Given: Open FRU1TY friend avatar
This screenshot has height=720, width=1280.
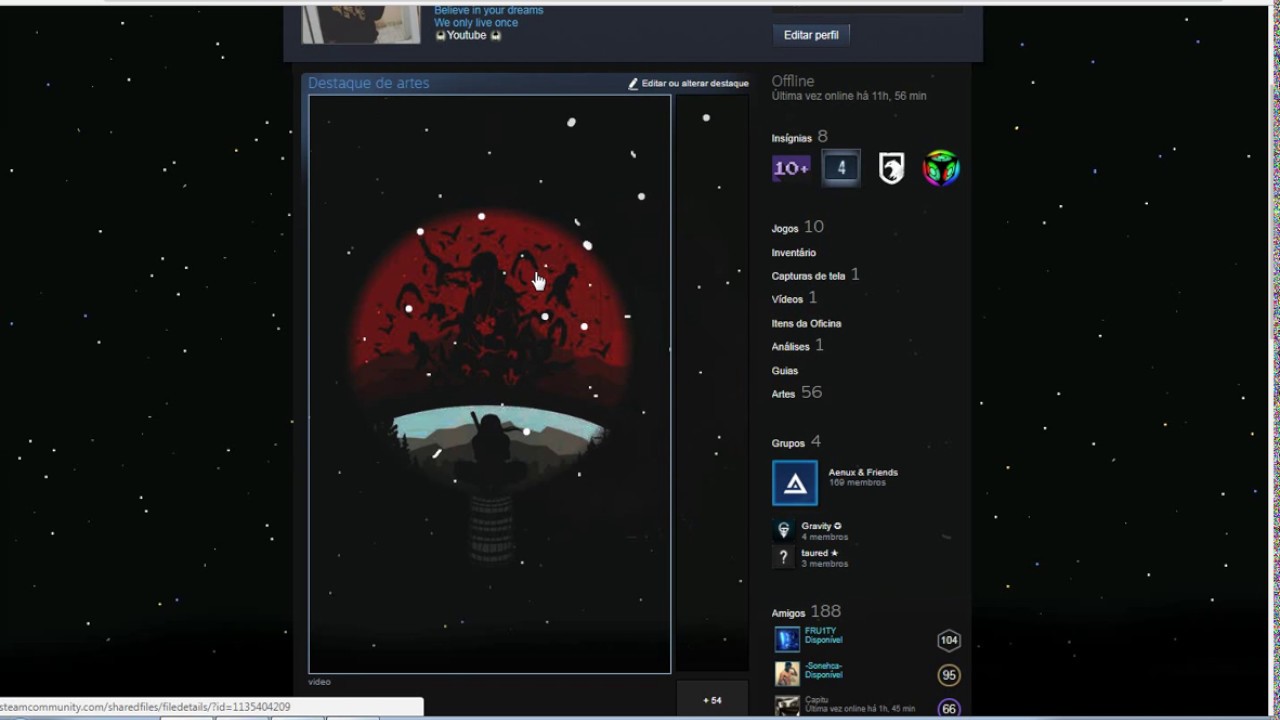Looking at the screenshot, I should pyautogui.click(x=788, y=639).
